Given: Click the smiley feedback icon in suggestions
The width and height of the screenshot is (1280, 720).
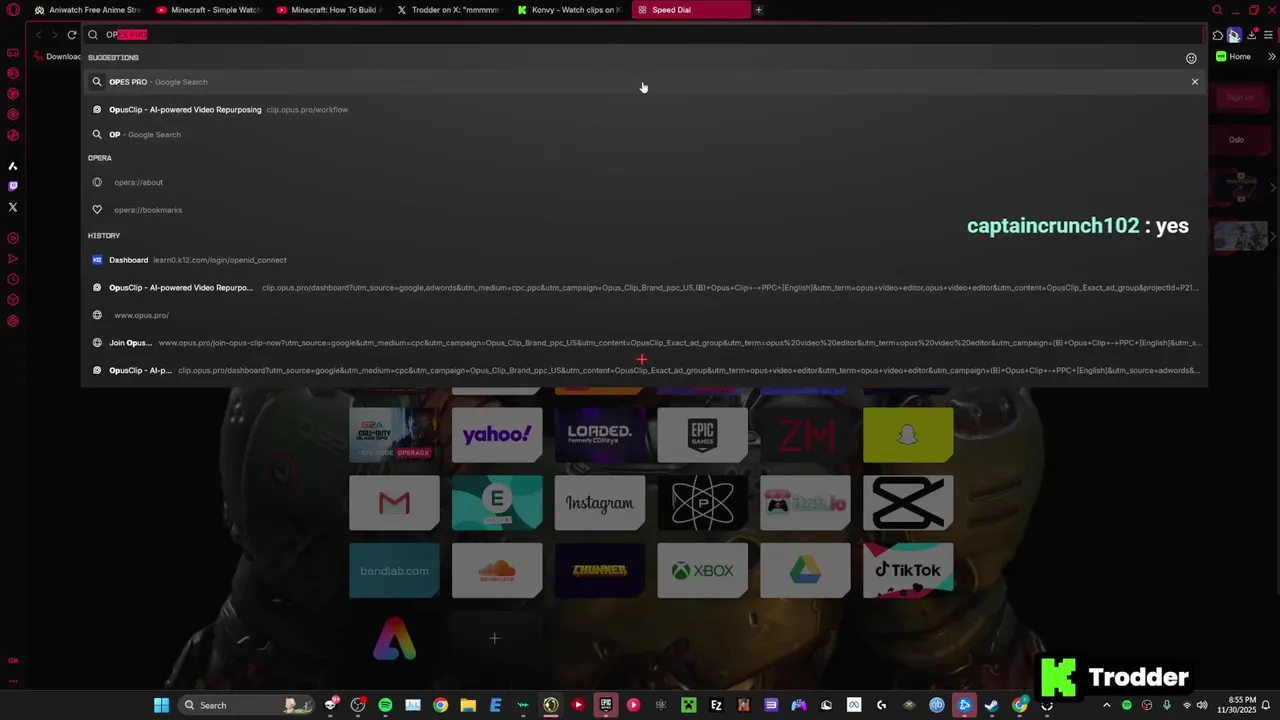Looking at the screenshot, I should [1191, 58].
